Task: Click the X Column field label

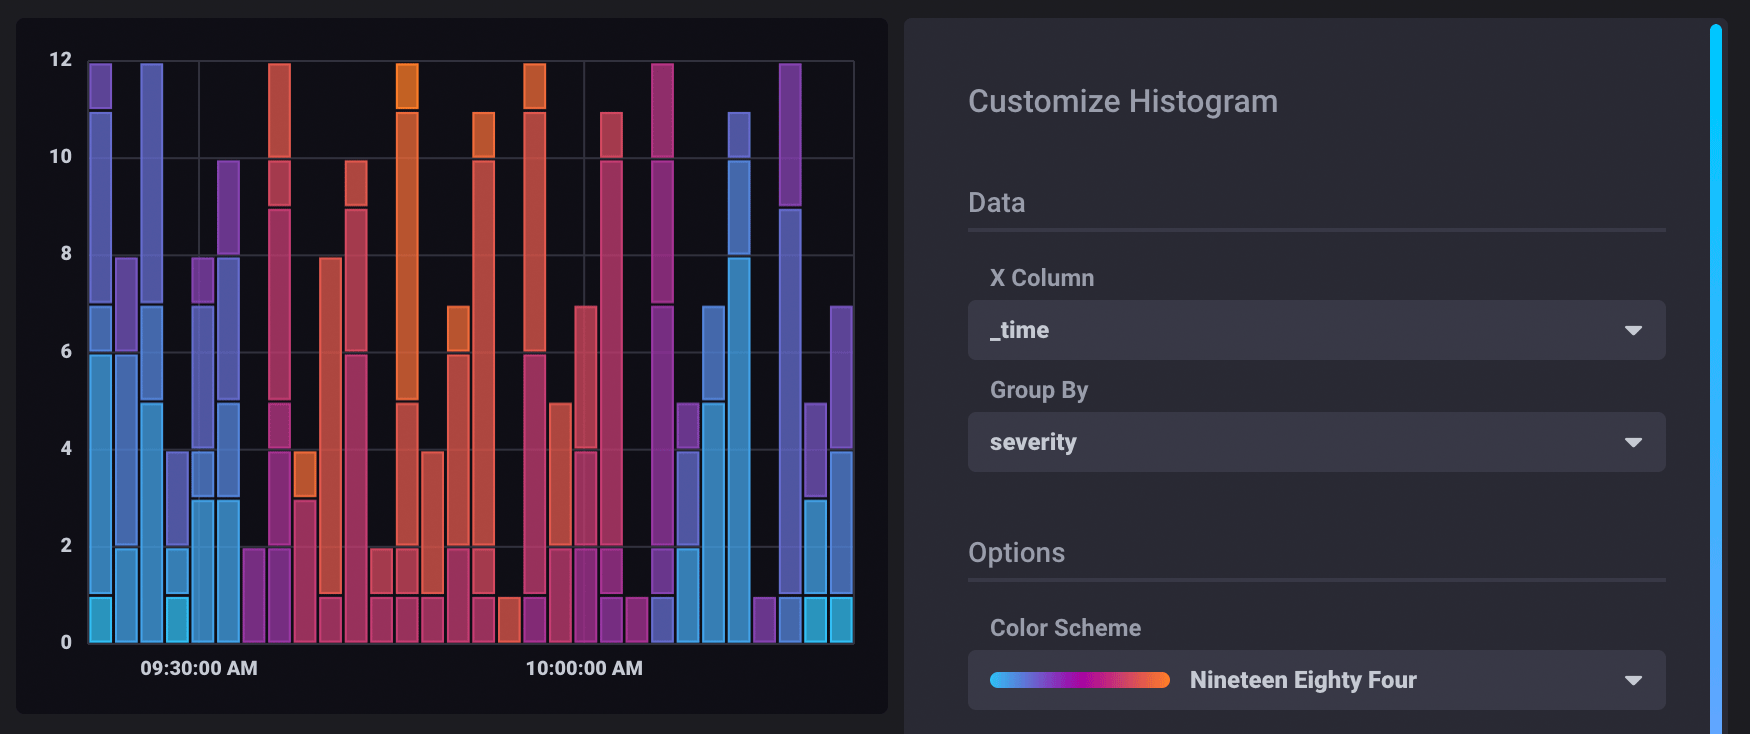Action: [1041, 278]
